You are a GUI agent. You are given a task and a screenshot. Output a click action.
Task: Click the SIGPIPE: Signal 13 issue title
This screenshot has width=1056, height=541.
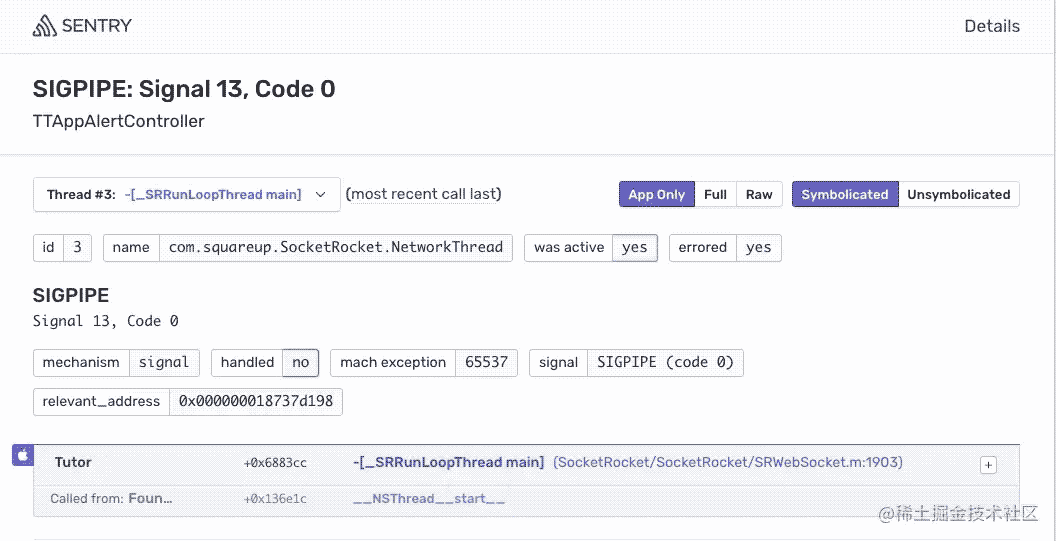tap(184, 89)
